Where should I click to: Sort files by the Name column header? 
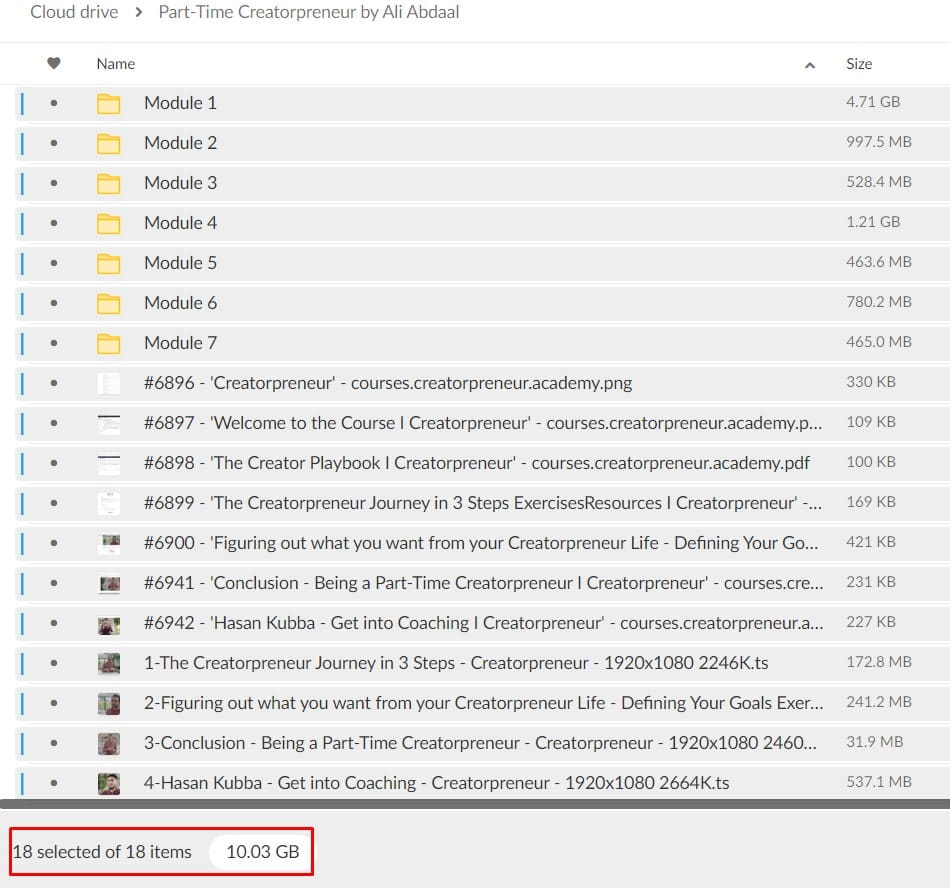pos(116,63)
